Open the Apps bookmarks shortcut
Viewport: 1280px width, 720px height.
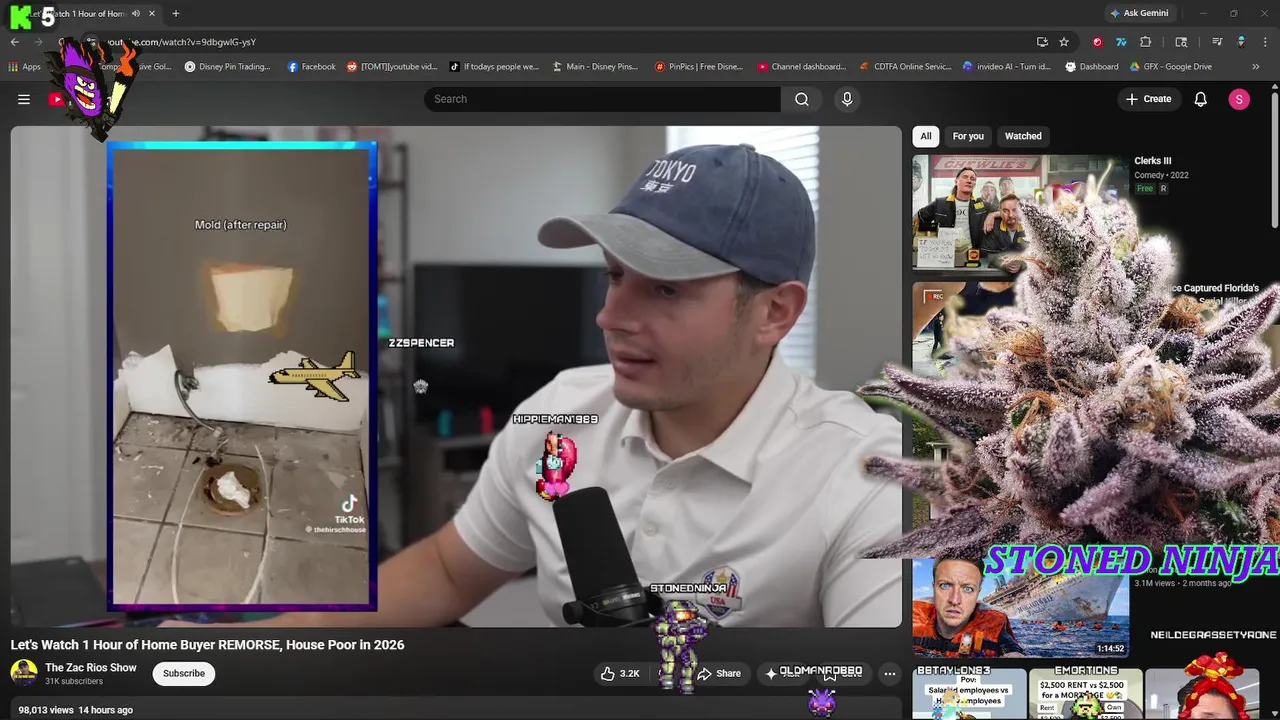point(24,67)
